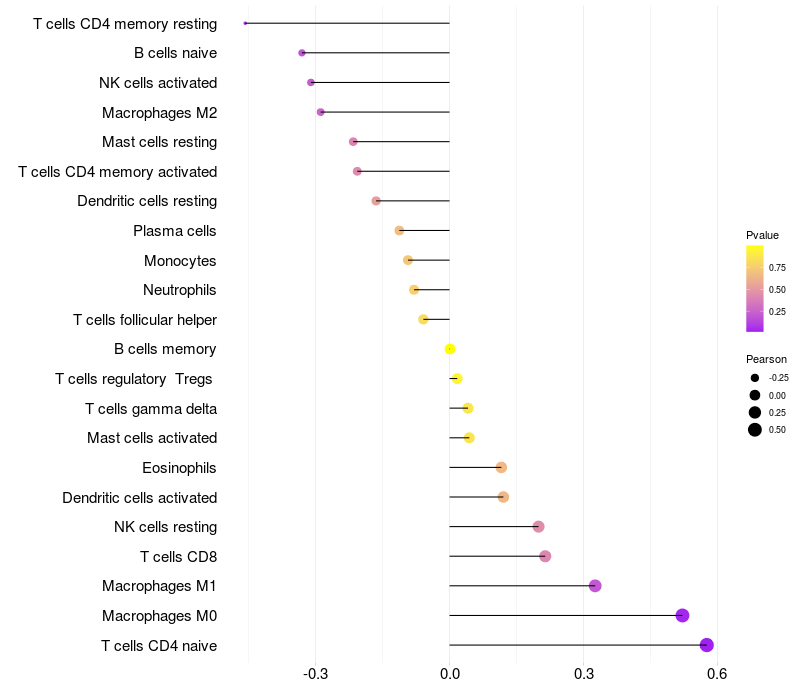Select the NK cells resting dot
The image size is (800, 700).
(538, 527)
